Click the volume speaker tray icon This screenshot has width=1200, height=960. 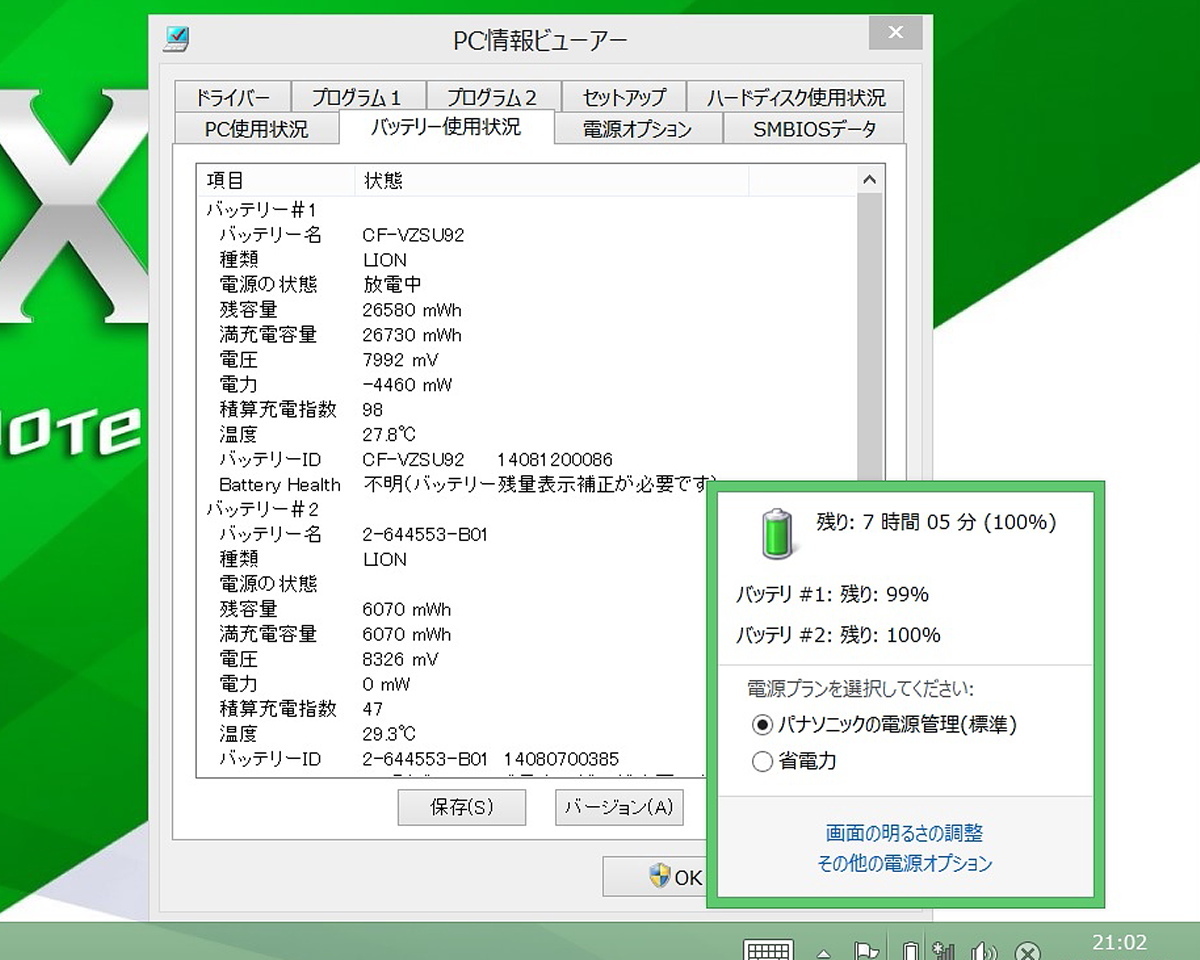(984, 950)
